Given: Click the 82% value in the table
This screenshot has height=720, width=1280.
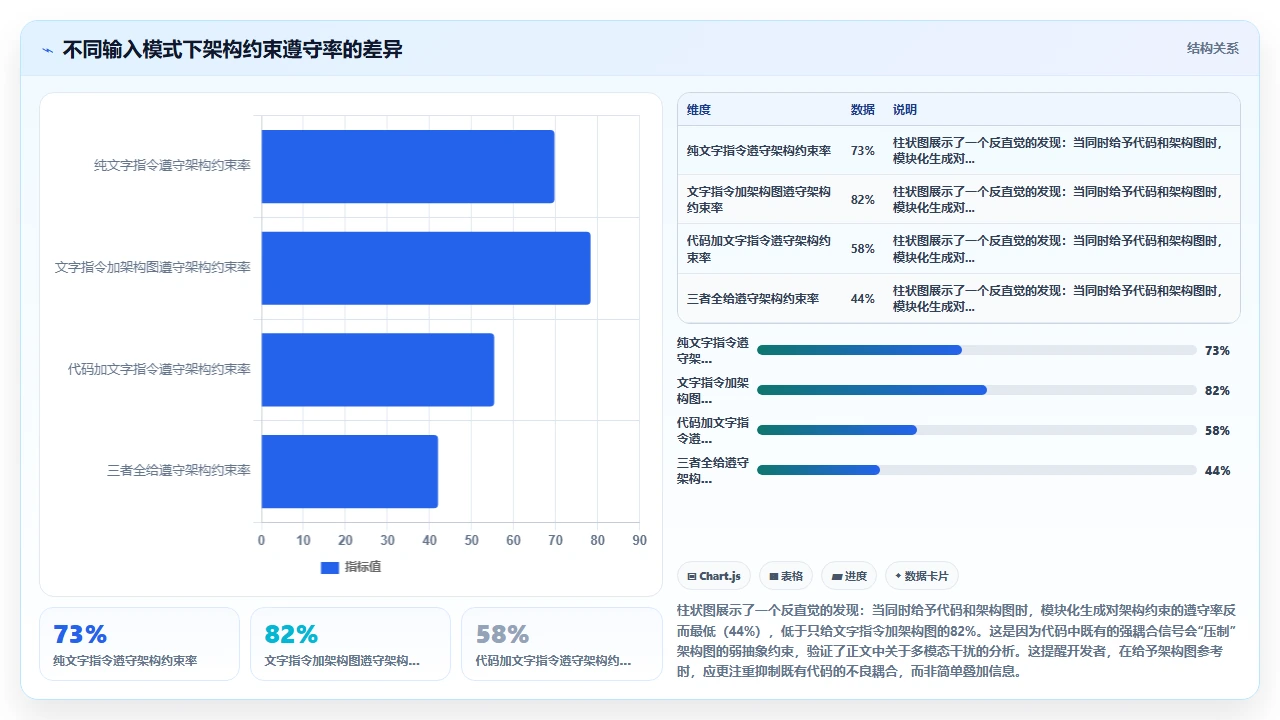Looking at the screenshot, I should click(863, 200).
